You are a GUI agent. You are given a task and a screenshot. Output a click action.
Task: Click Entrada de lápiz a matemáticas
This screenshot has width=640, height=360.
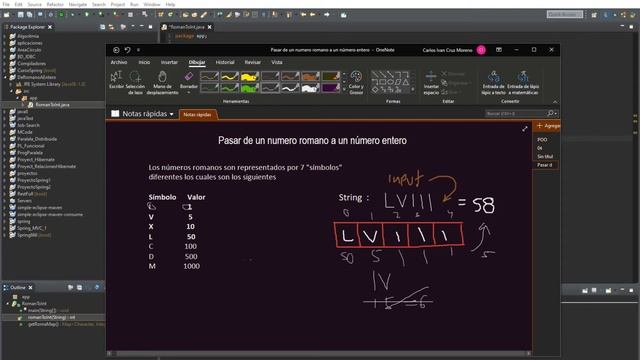point(523,83)
